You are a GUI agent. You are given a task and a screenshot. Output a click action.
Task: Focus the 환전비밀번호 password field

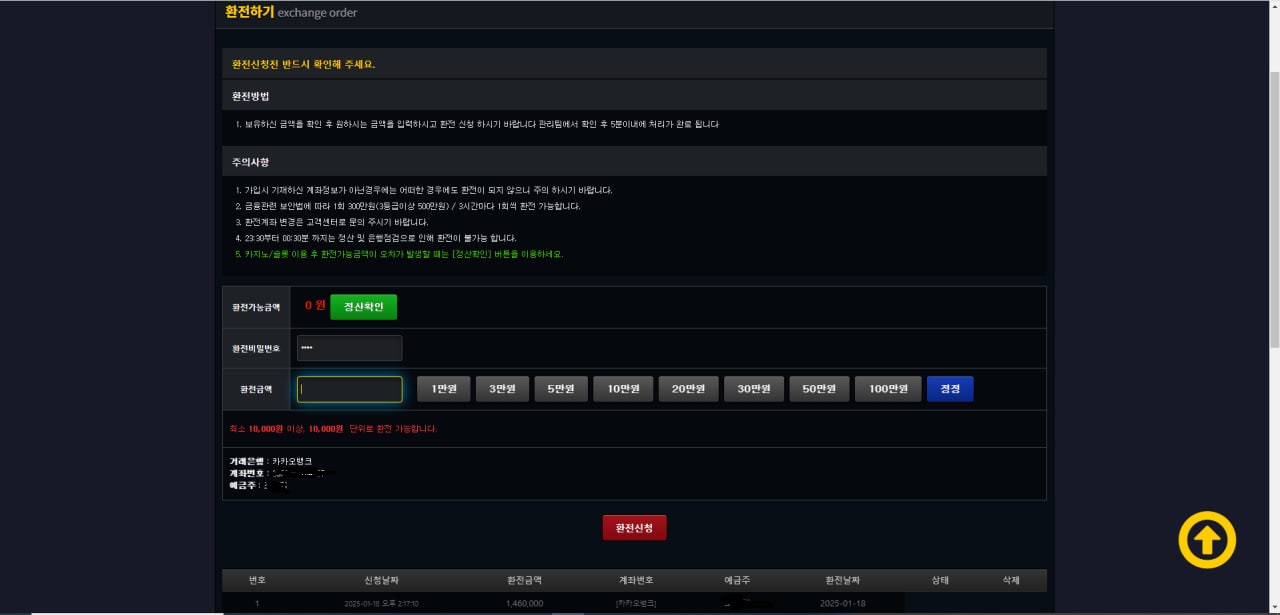[x=349, y=348]
